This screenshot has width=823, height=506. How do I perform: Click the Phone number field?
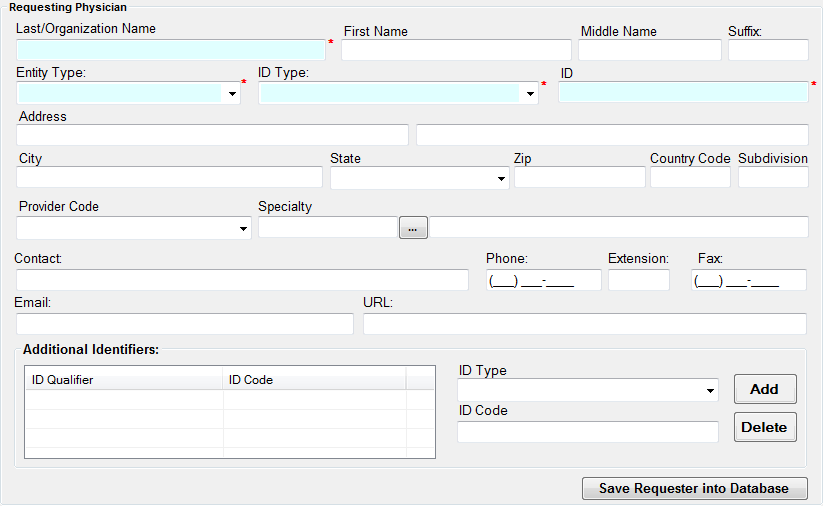point(543,280)
